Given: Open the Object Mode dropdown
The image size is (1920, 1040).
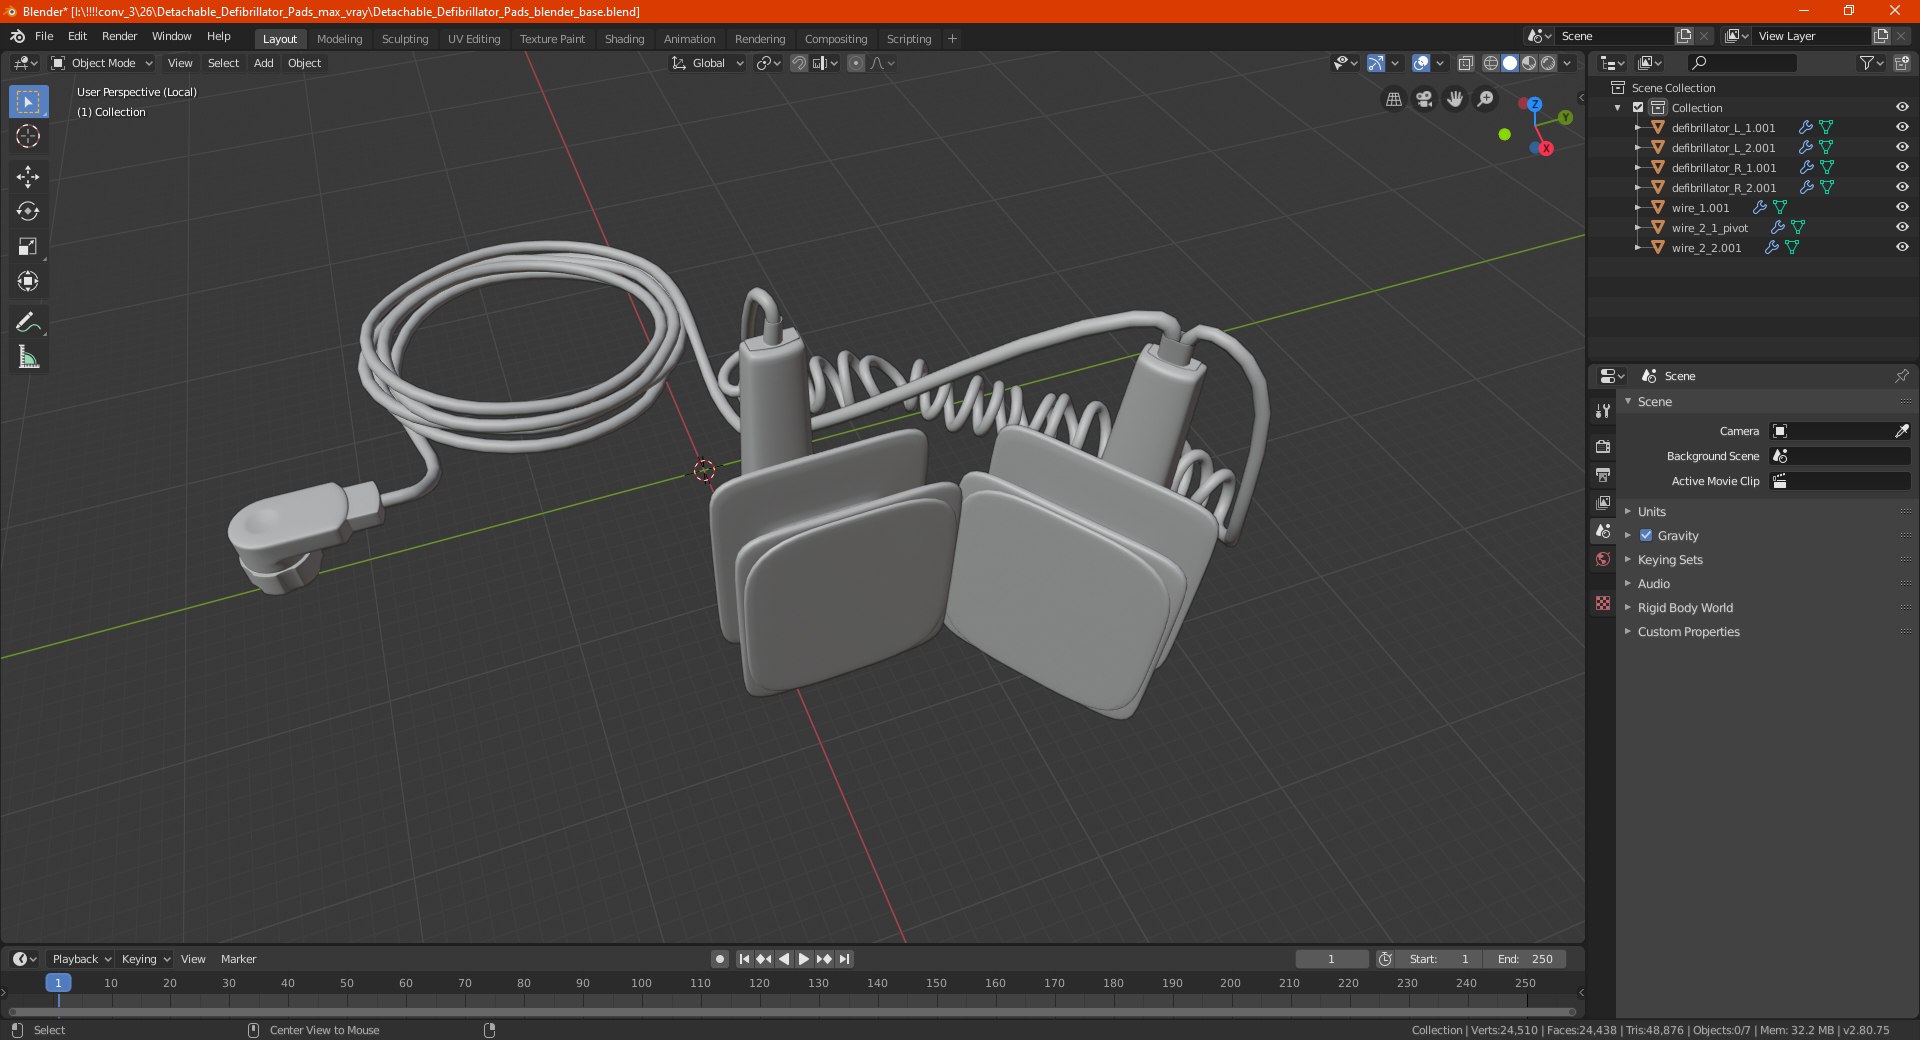Looking at the screenshot, I should [x=102, y=63].
